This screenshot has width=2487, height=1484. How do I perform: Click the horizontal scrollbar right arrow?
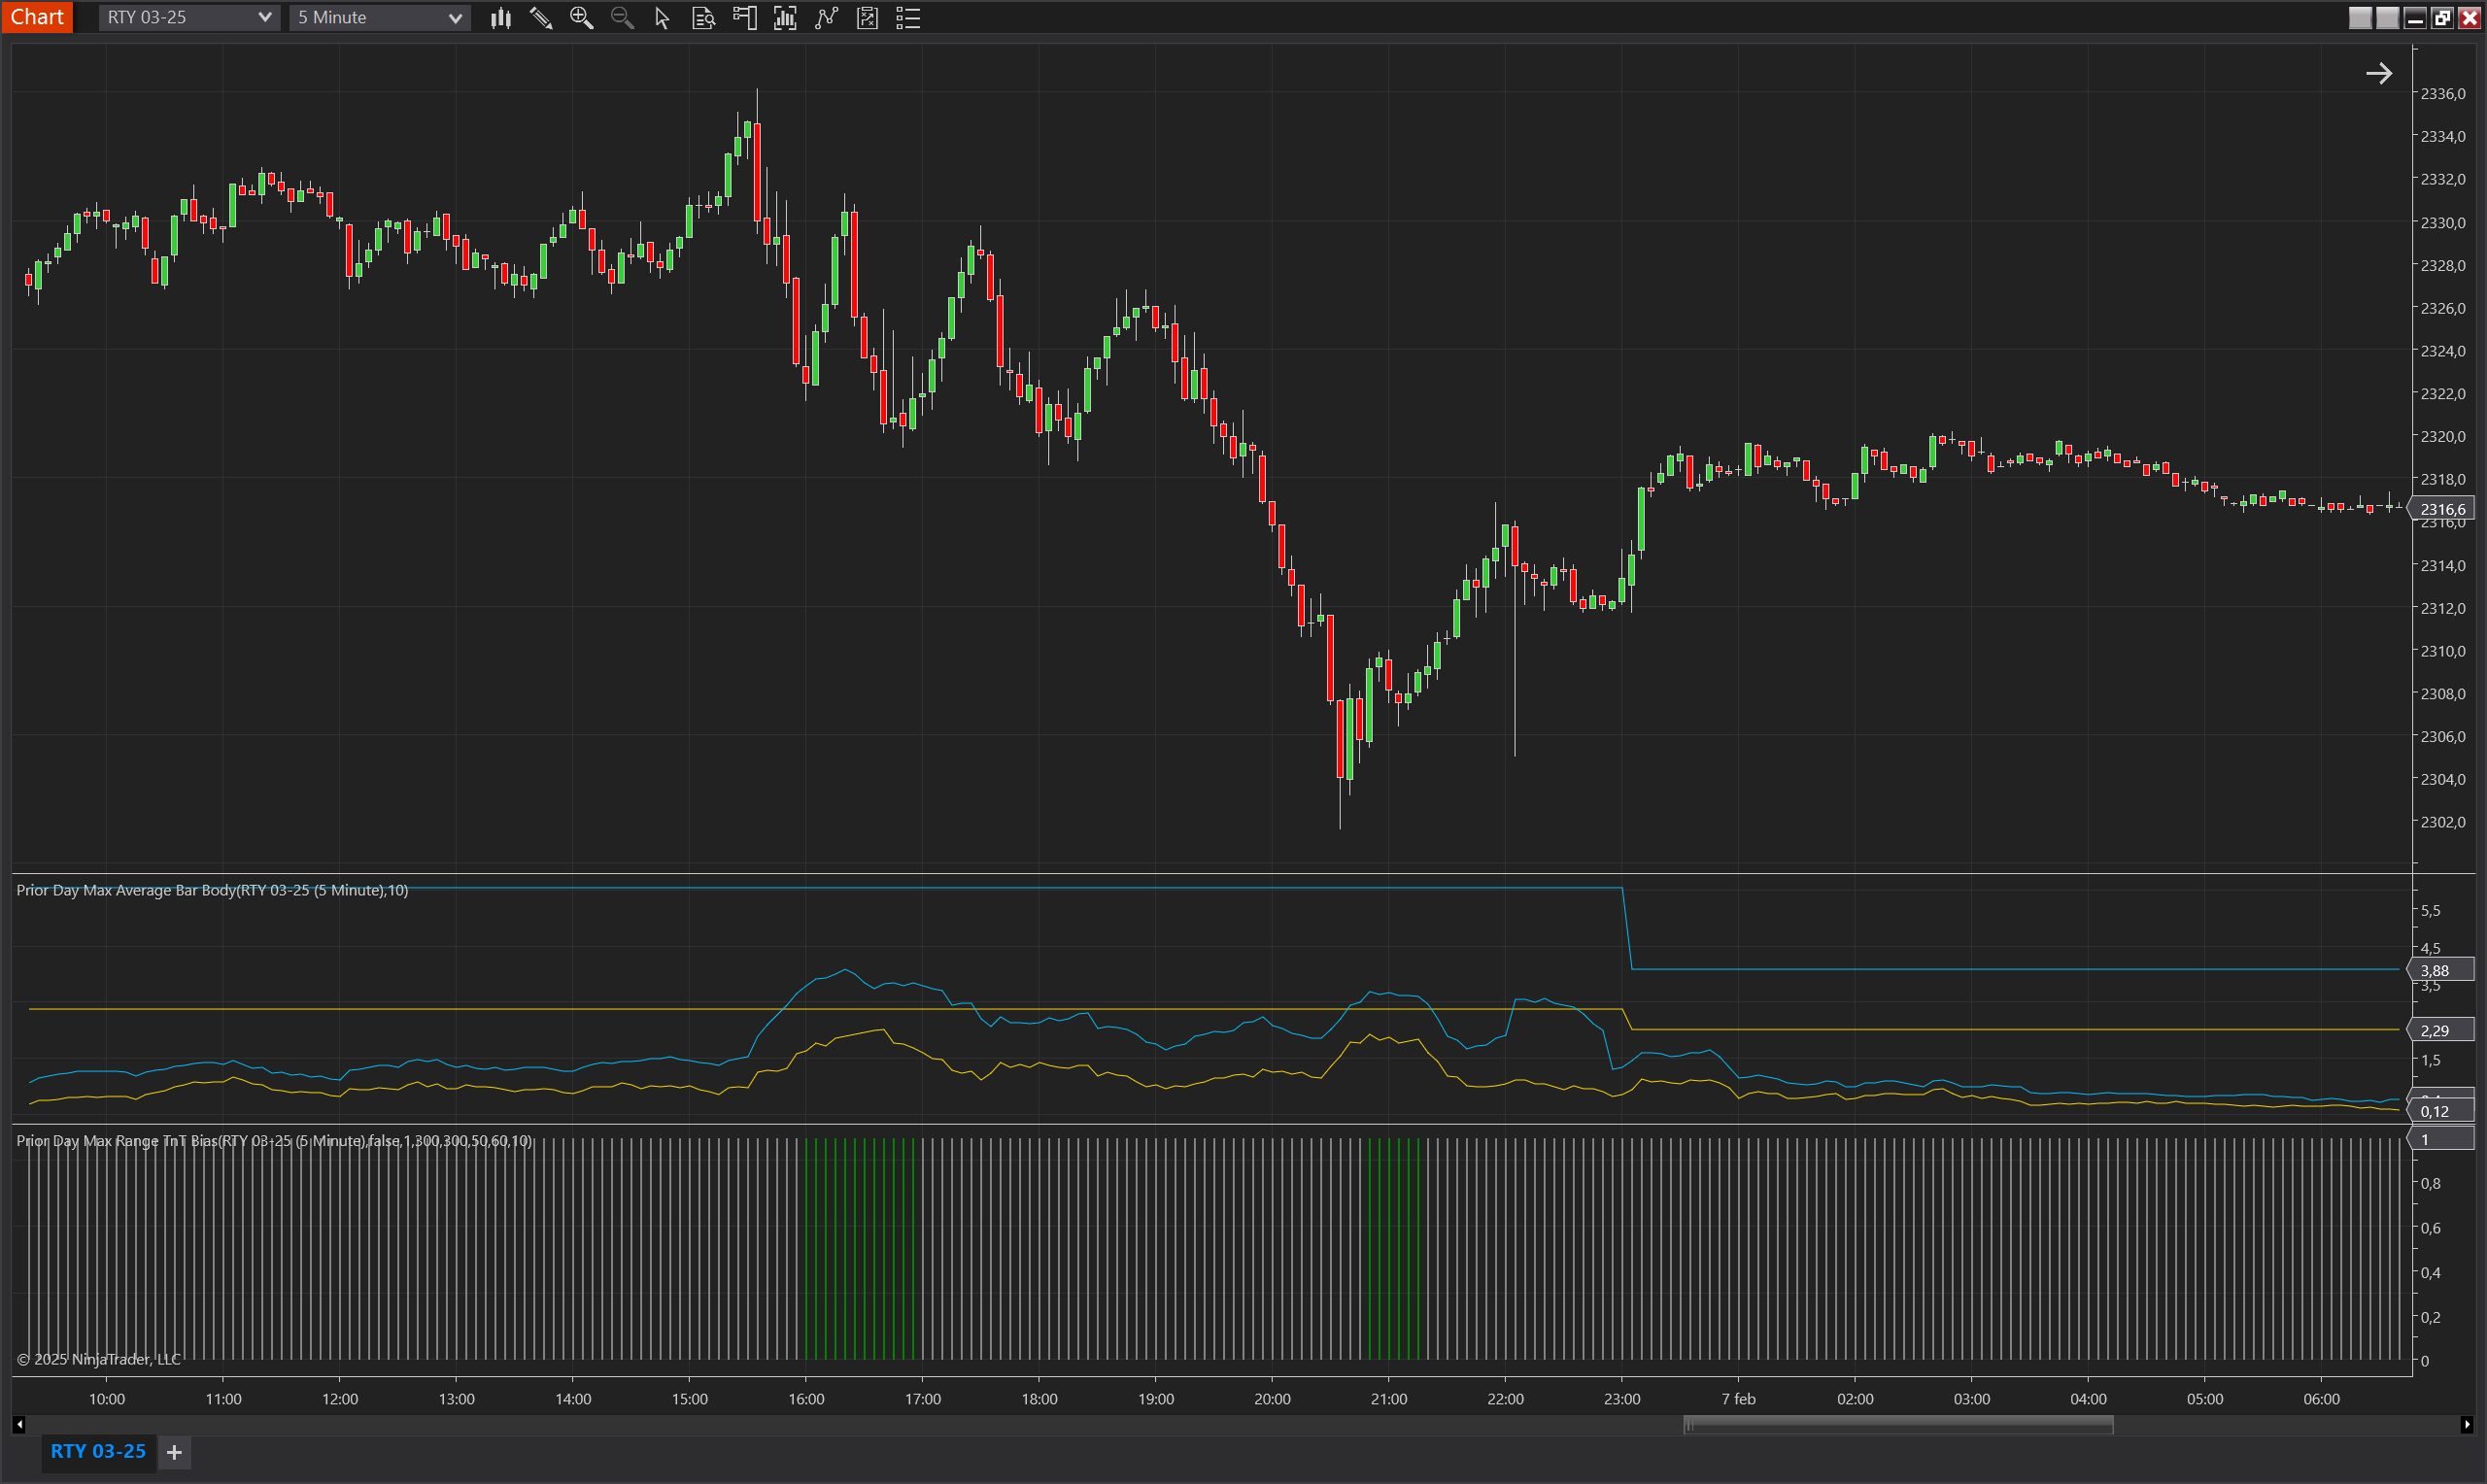(2467, 1425)
